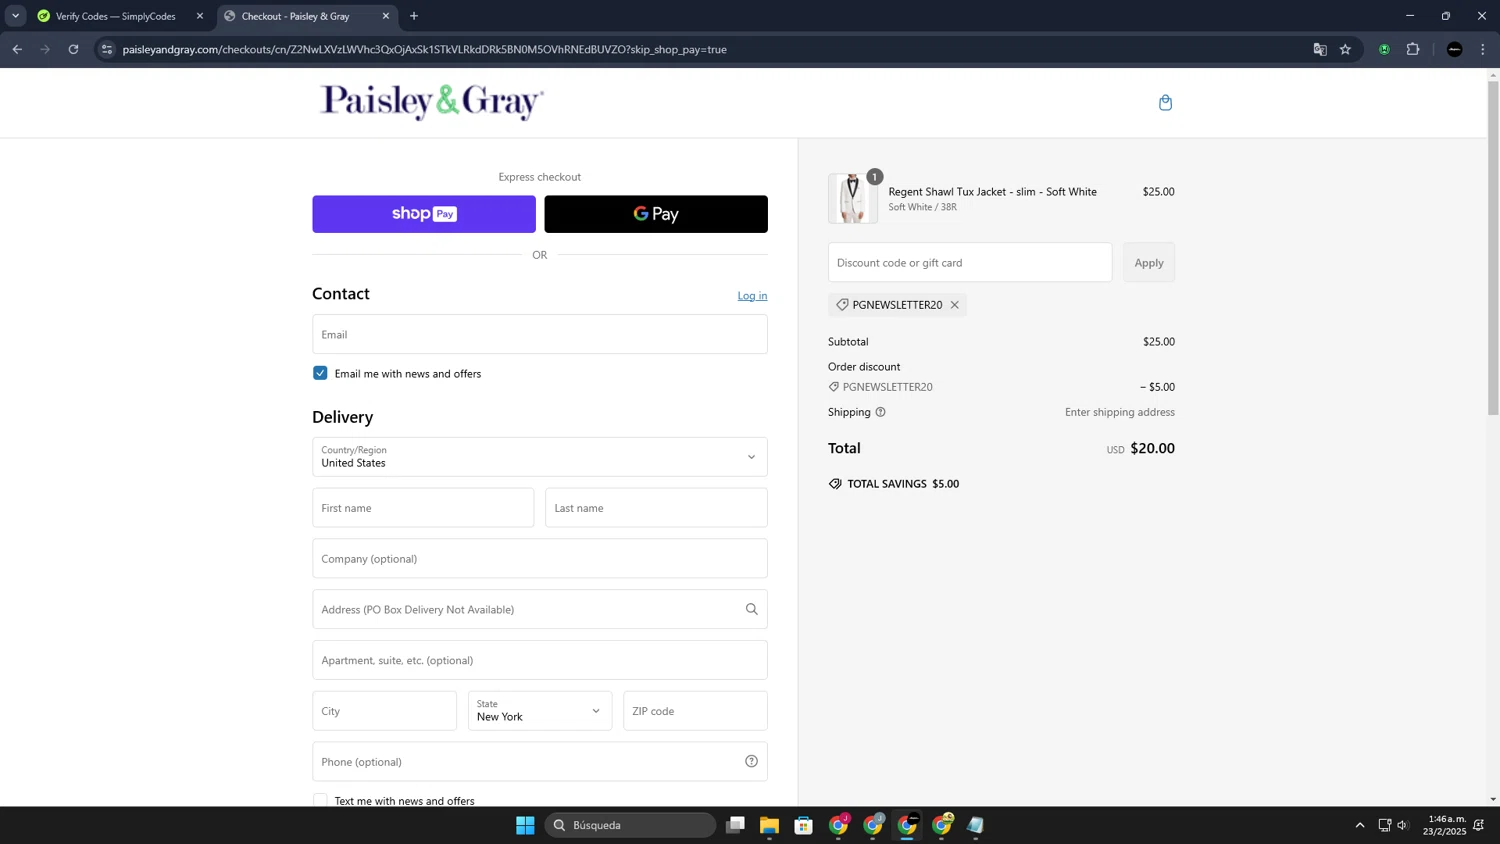
Task: Click the Windows taskbar search box
Action: point(630,825)
